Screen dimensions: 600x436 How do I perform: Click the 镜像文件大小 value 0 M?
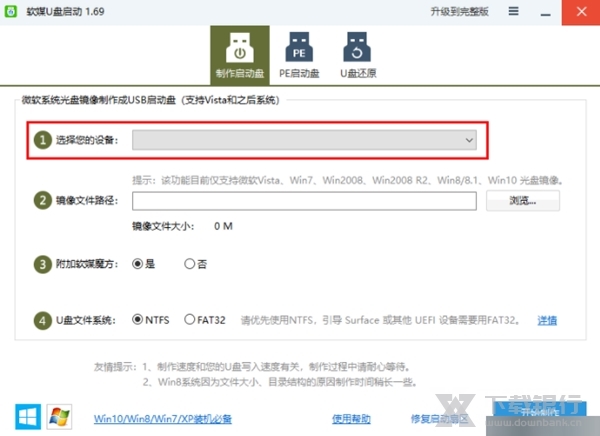pos(223,226)
